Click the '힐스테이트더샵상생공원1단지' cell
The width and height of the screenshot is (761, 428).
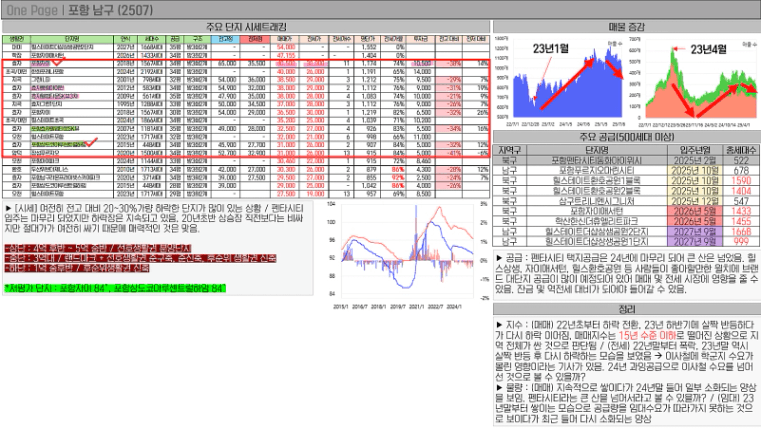coord(596,241)
